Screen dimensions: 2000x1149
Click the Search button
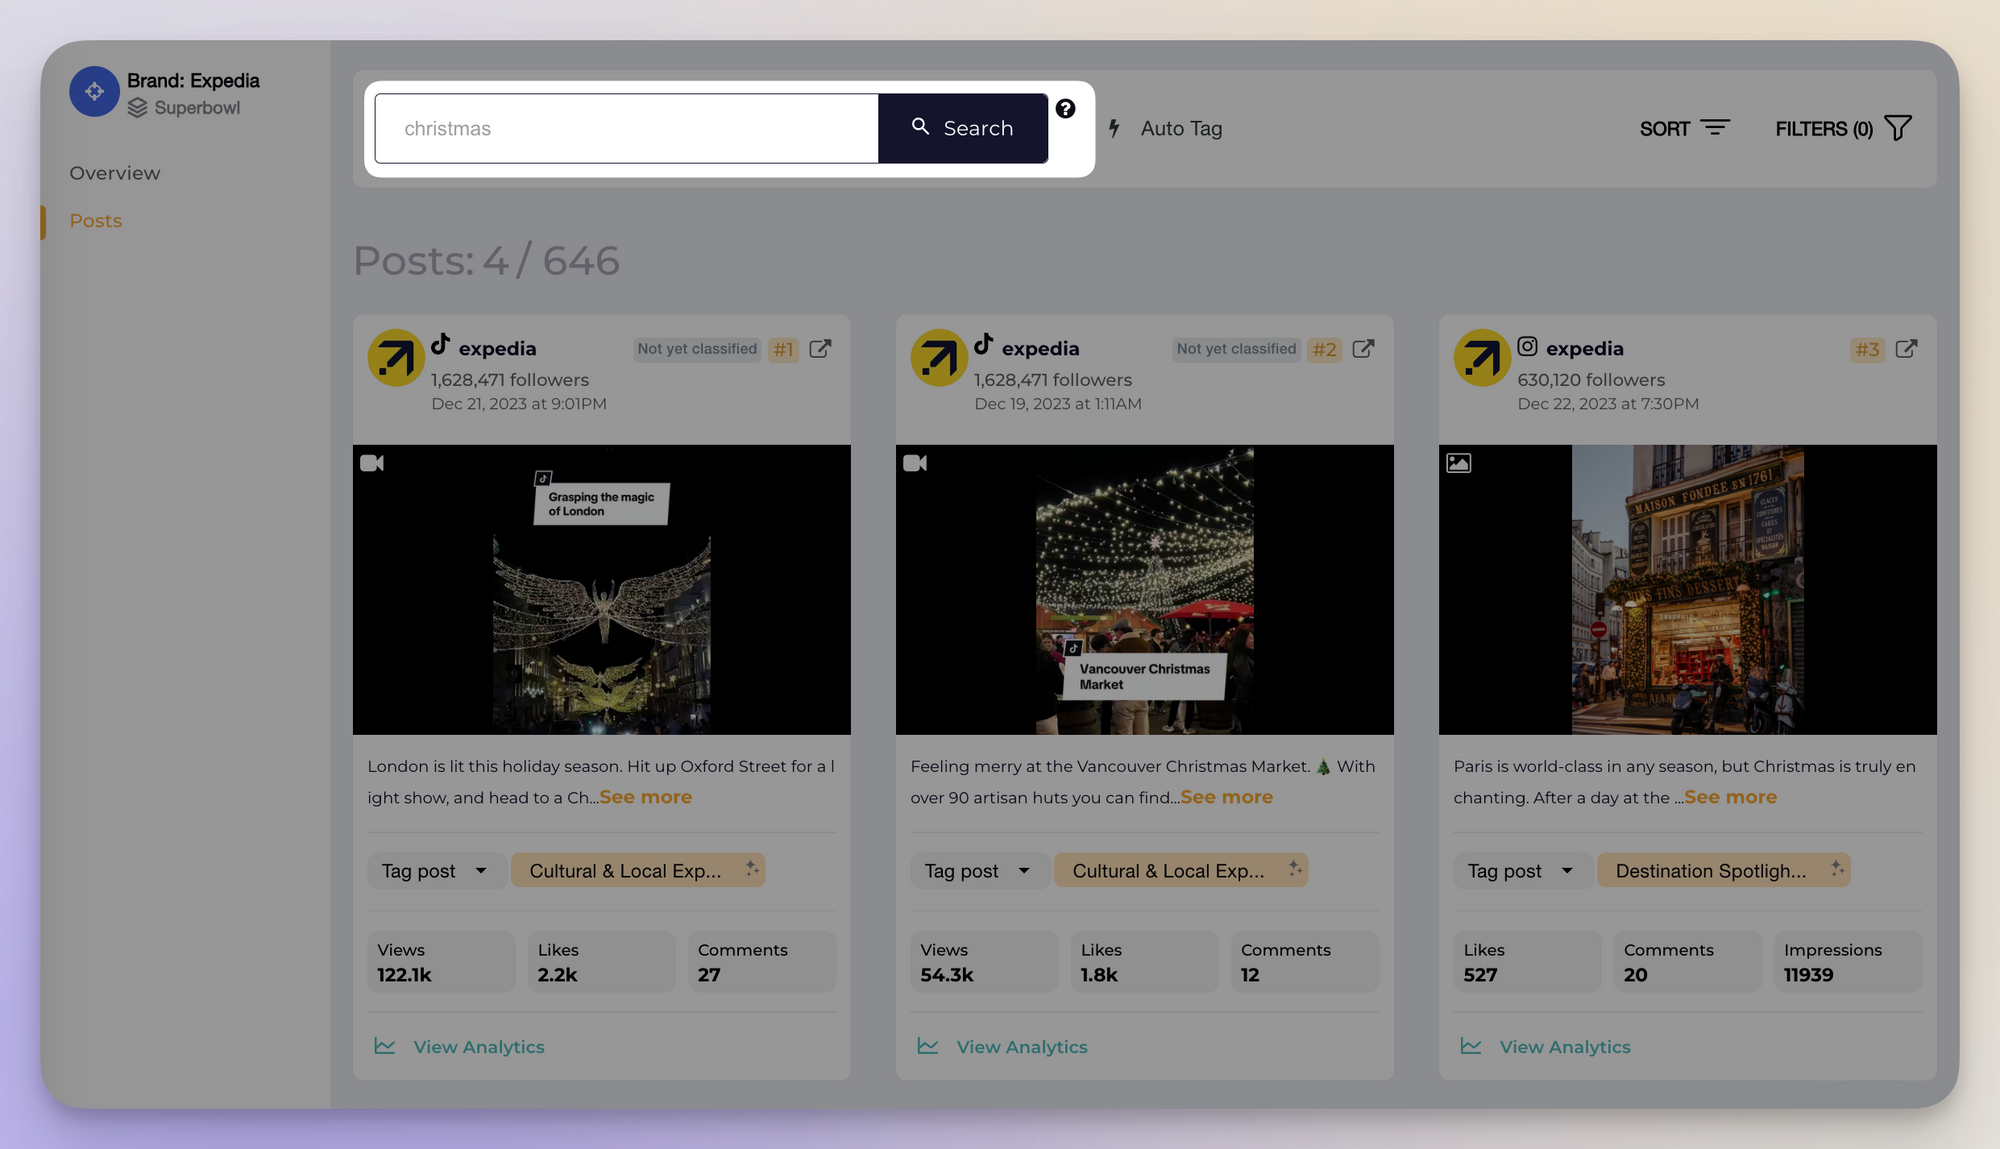(963, 128)
